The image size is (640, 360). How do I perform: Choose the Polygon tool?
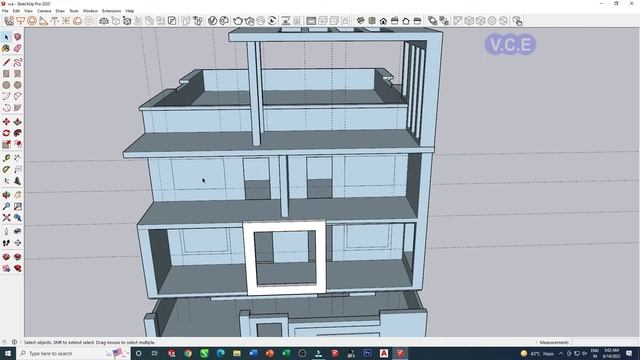click(18, 85)
